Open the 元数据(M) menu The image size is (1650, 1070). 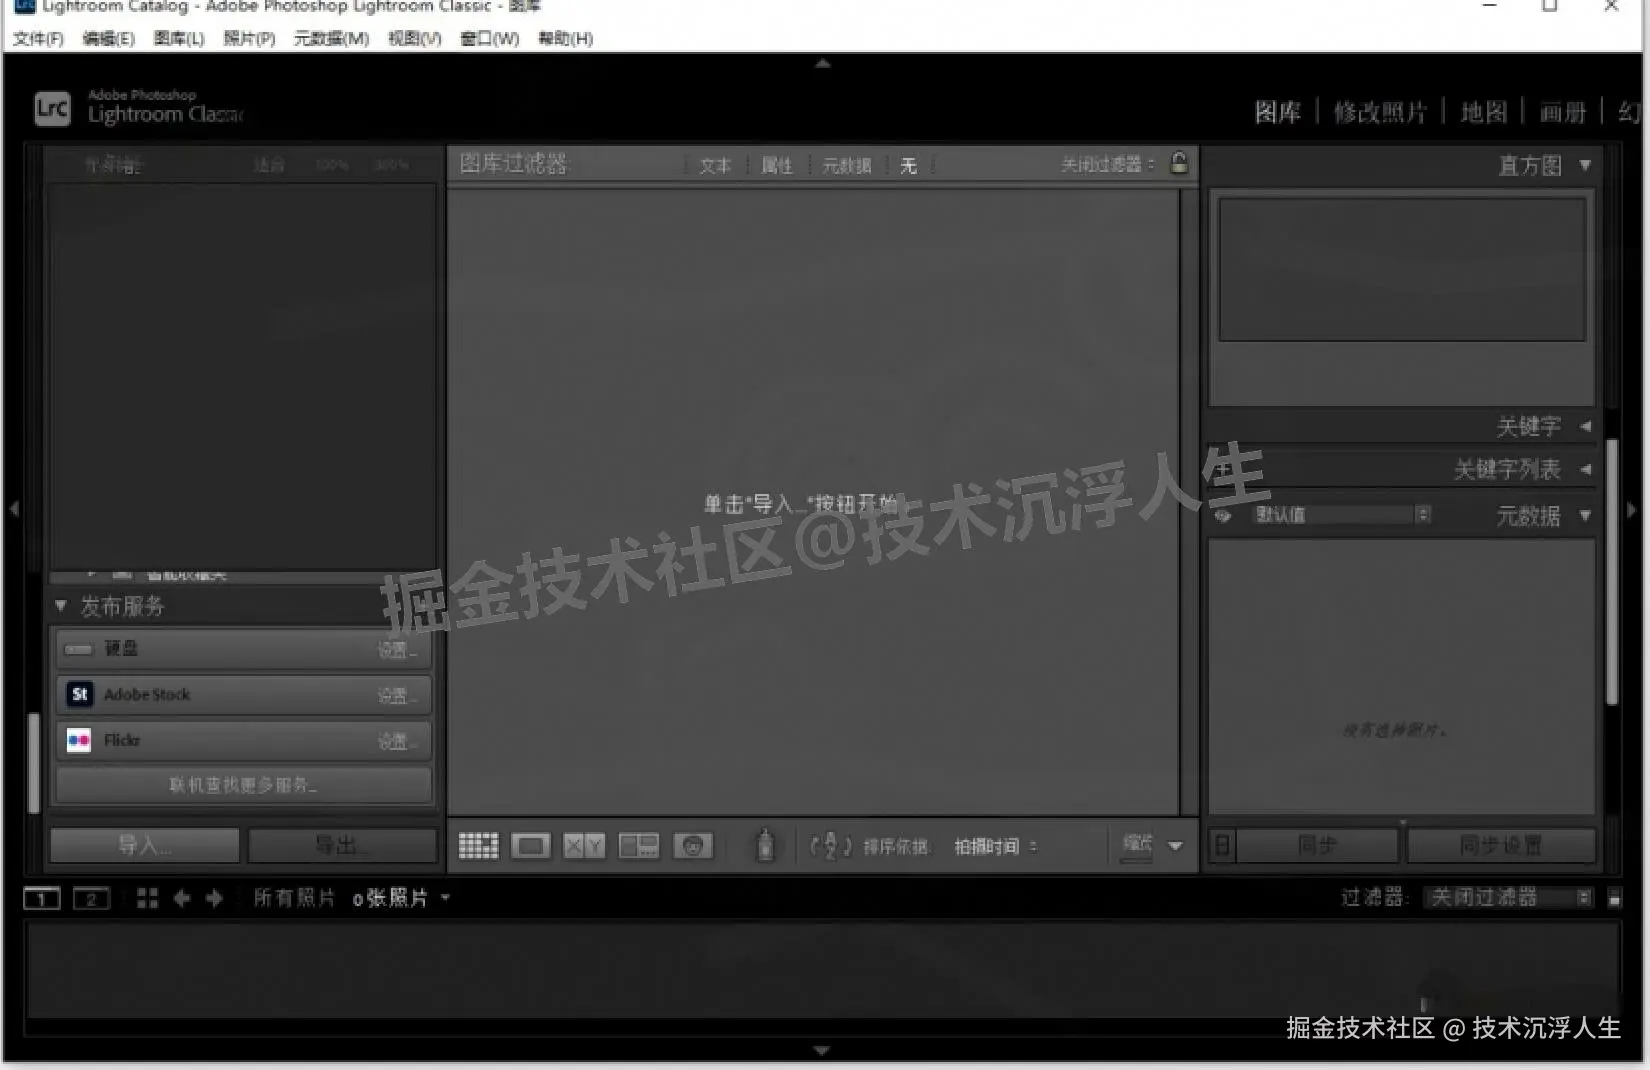[x=330, y=39]
